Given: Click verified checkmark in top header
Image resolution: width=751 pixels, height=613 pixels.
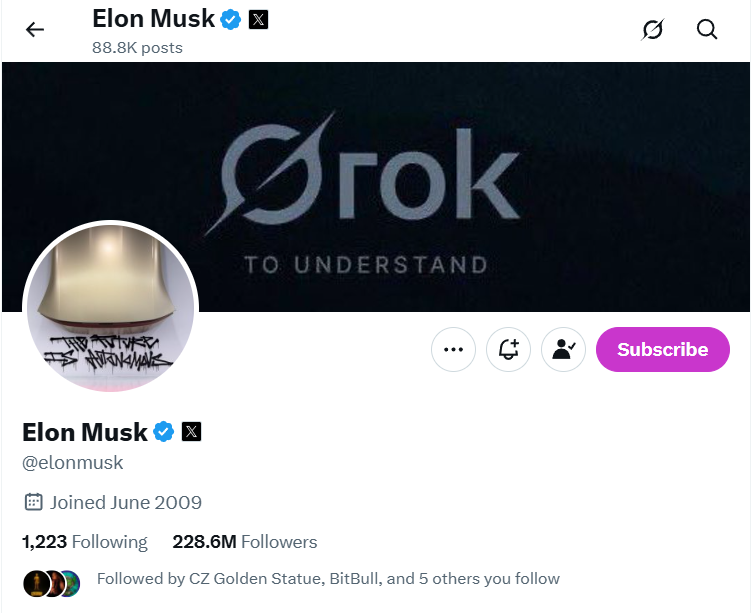Looking at the screenshot, I should tap(231, 19).
